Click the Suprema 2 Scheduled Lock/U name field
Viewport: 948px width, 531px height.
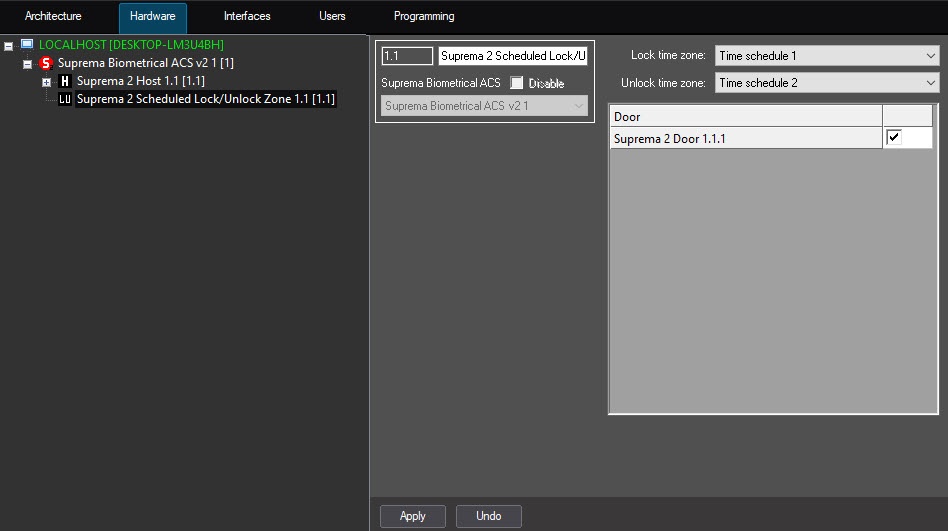point(513,56)
